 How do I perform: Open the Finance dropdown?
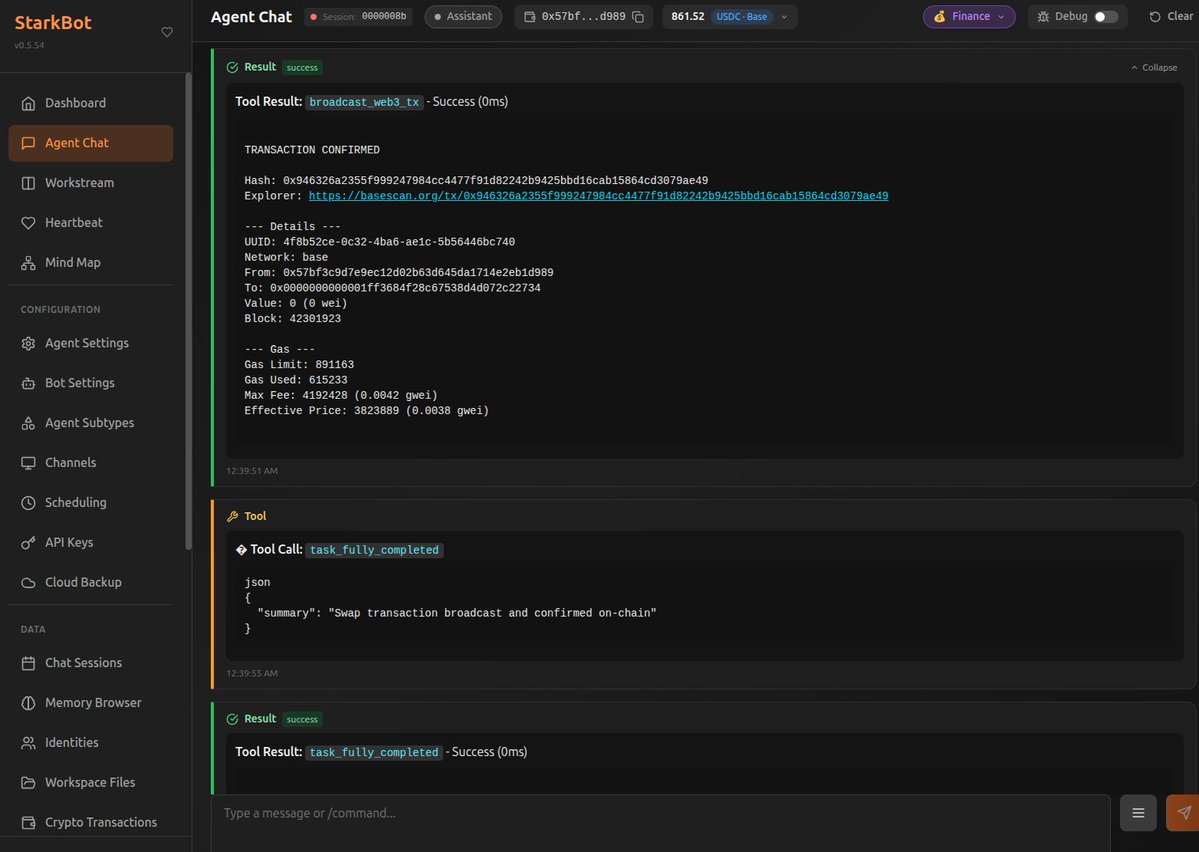pos(968,16)
